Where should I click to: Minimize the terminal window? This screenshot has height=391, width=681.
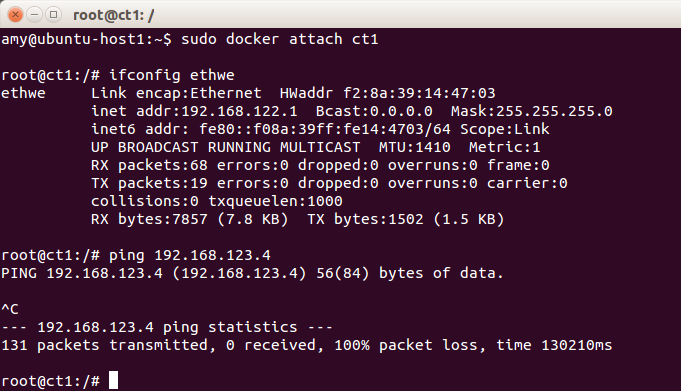click(34, 15)
